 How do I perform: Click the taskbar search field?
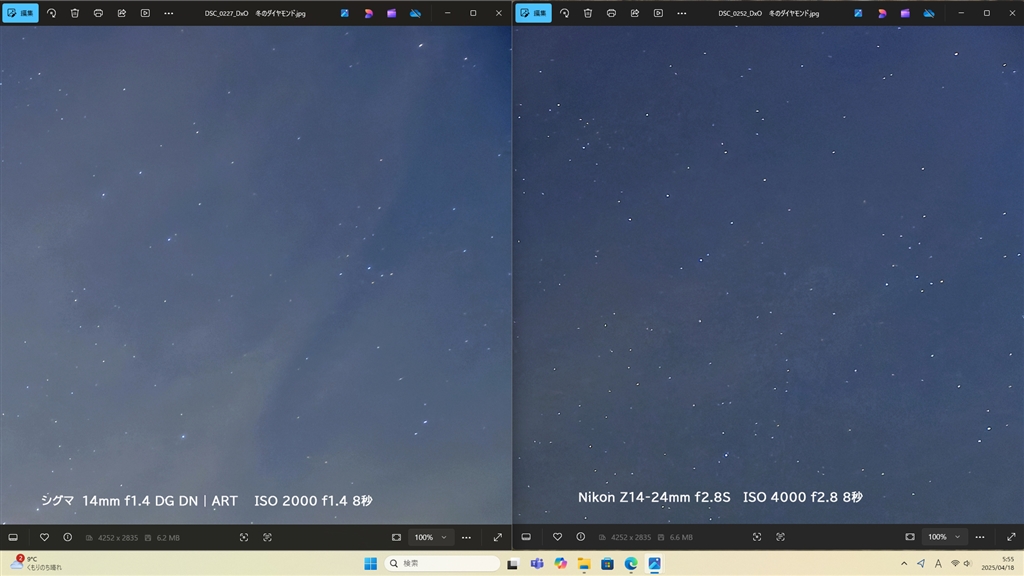click(x=442, y=564)
